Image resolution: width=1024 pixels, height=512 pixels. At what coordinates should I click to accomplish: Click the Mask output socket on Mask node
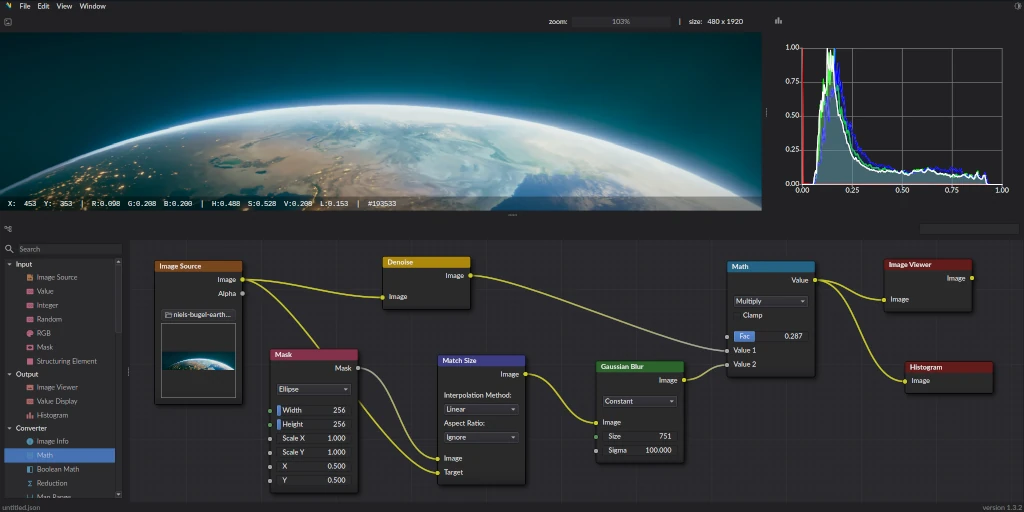358,368
